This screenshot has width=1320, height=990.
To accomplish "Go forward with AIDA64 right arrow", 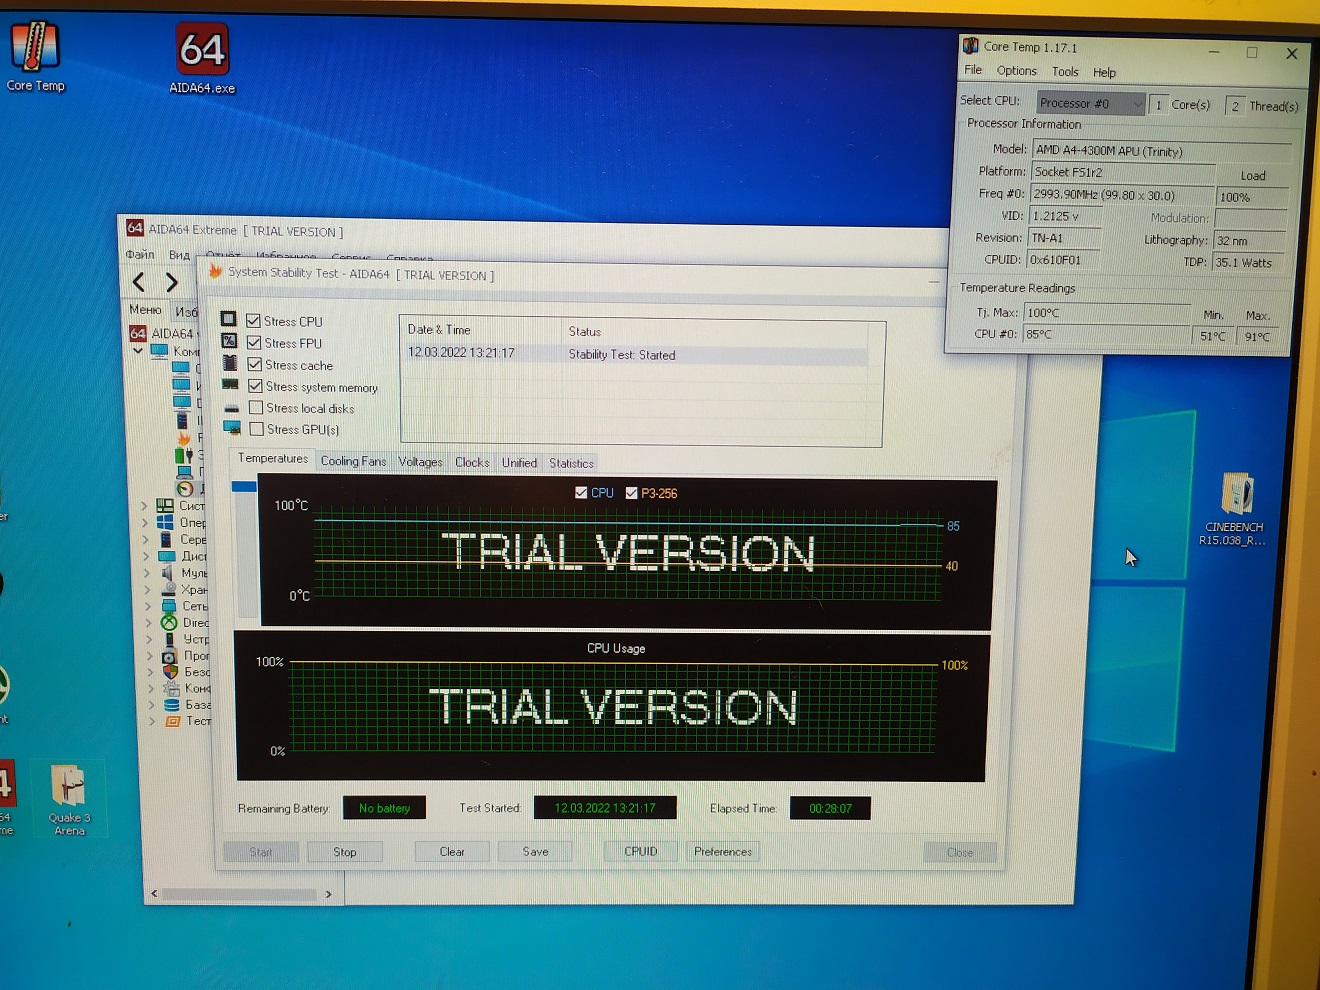I will coord(172,282).
